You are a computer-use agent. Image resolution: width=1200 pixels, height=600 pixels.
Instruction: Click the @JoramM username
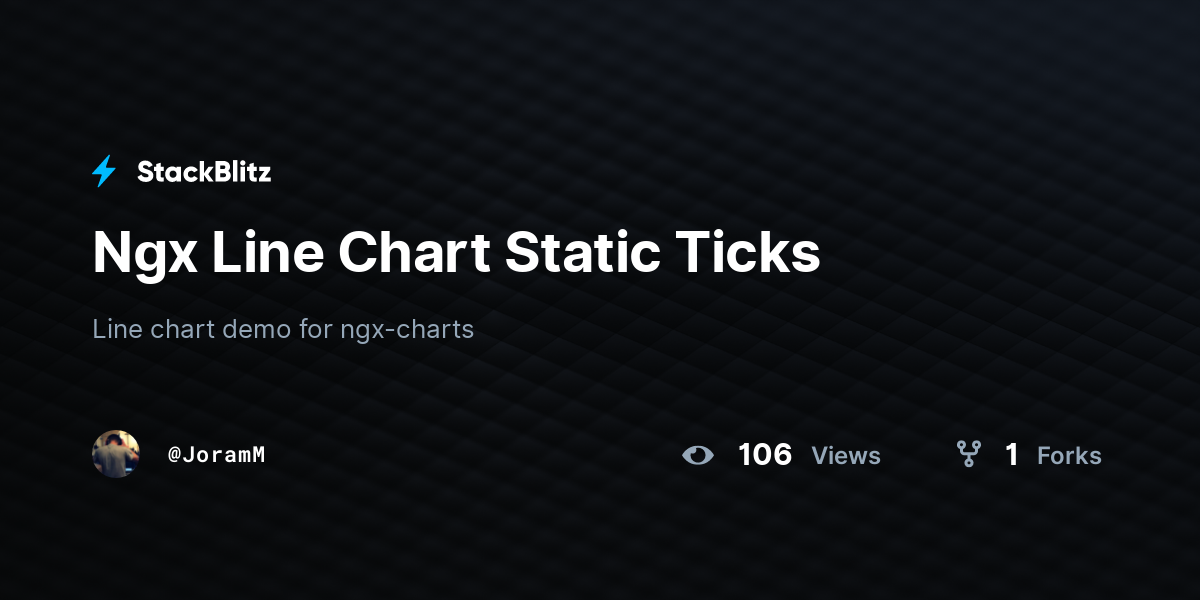(x=216, y=455)
